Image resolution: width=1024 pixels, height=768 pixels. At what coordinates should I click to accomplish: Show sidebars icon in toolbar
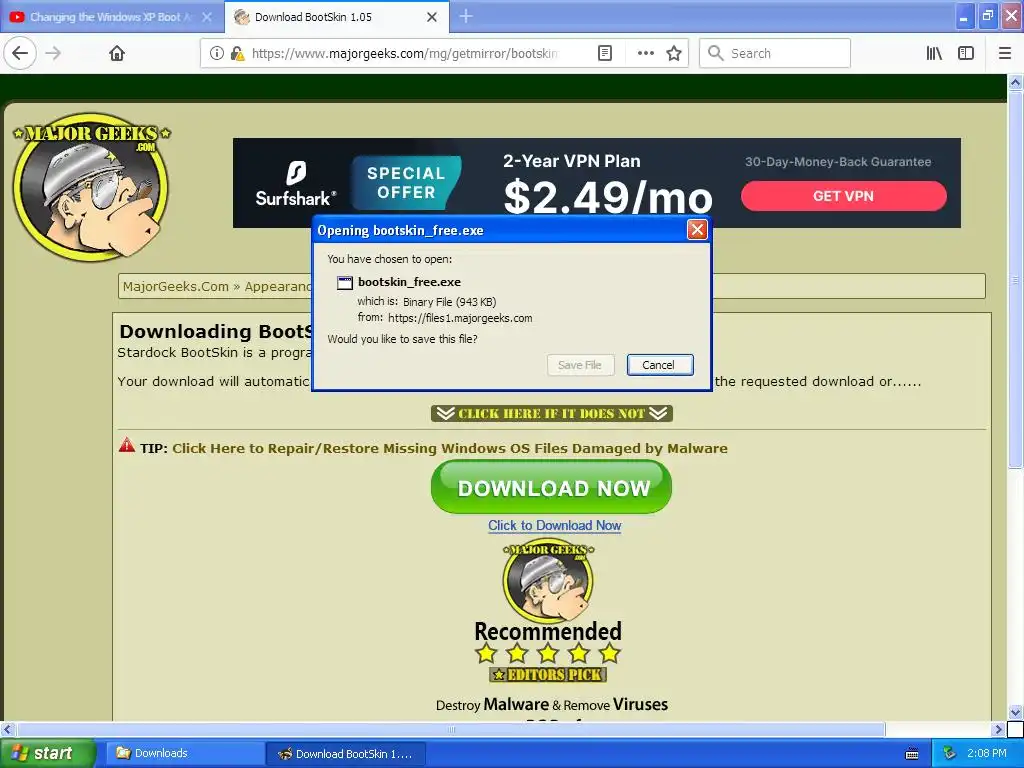coord(966,54)
